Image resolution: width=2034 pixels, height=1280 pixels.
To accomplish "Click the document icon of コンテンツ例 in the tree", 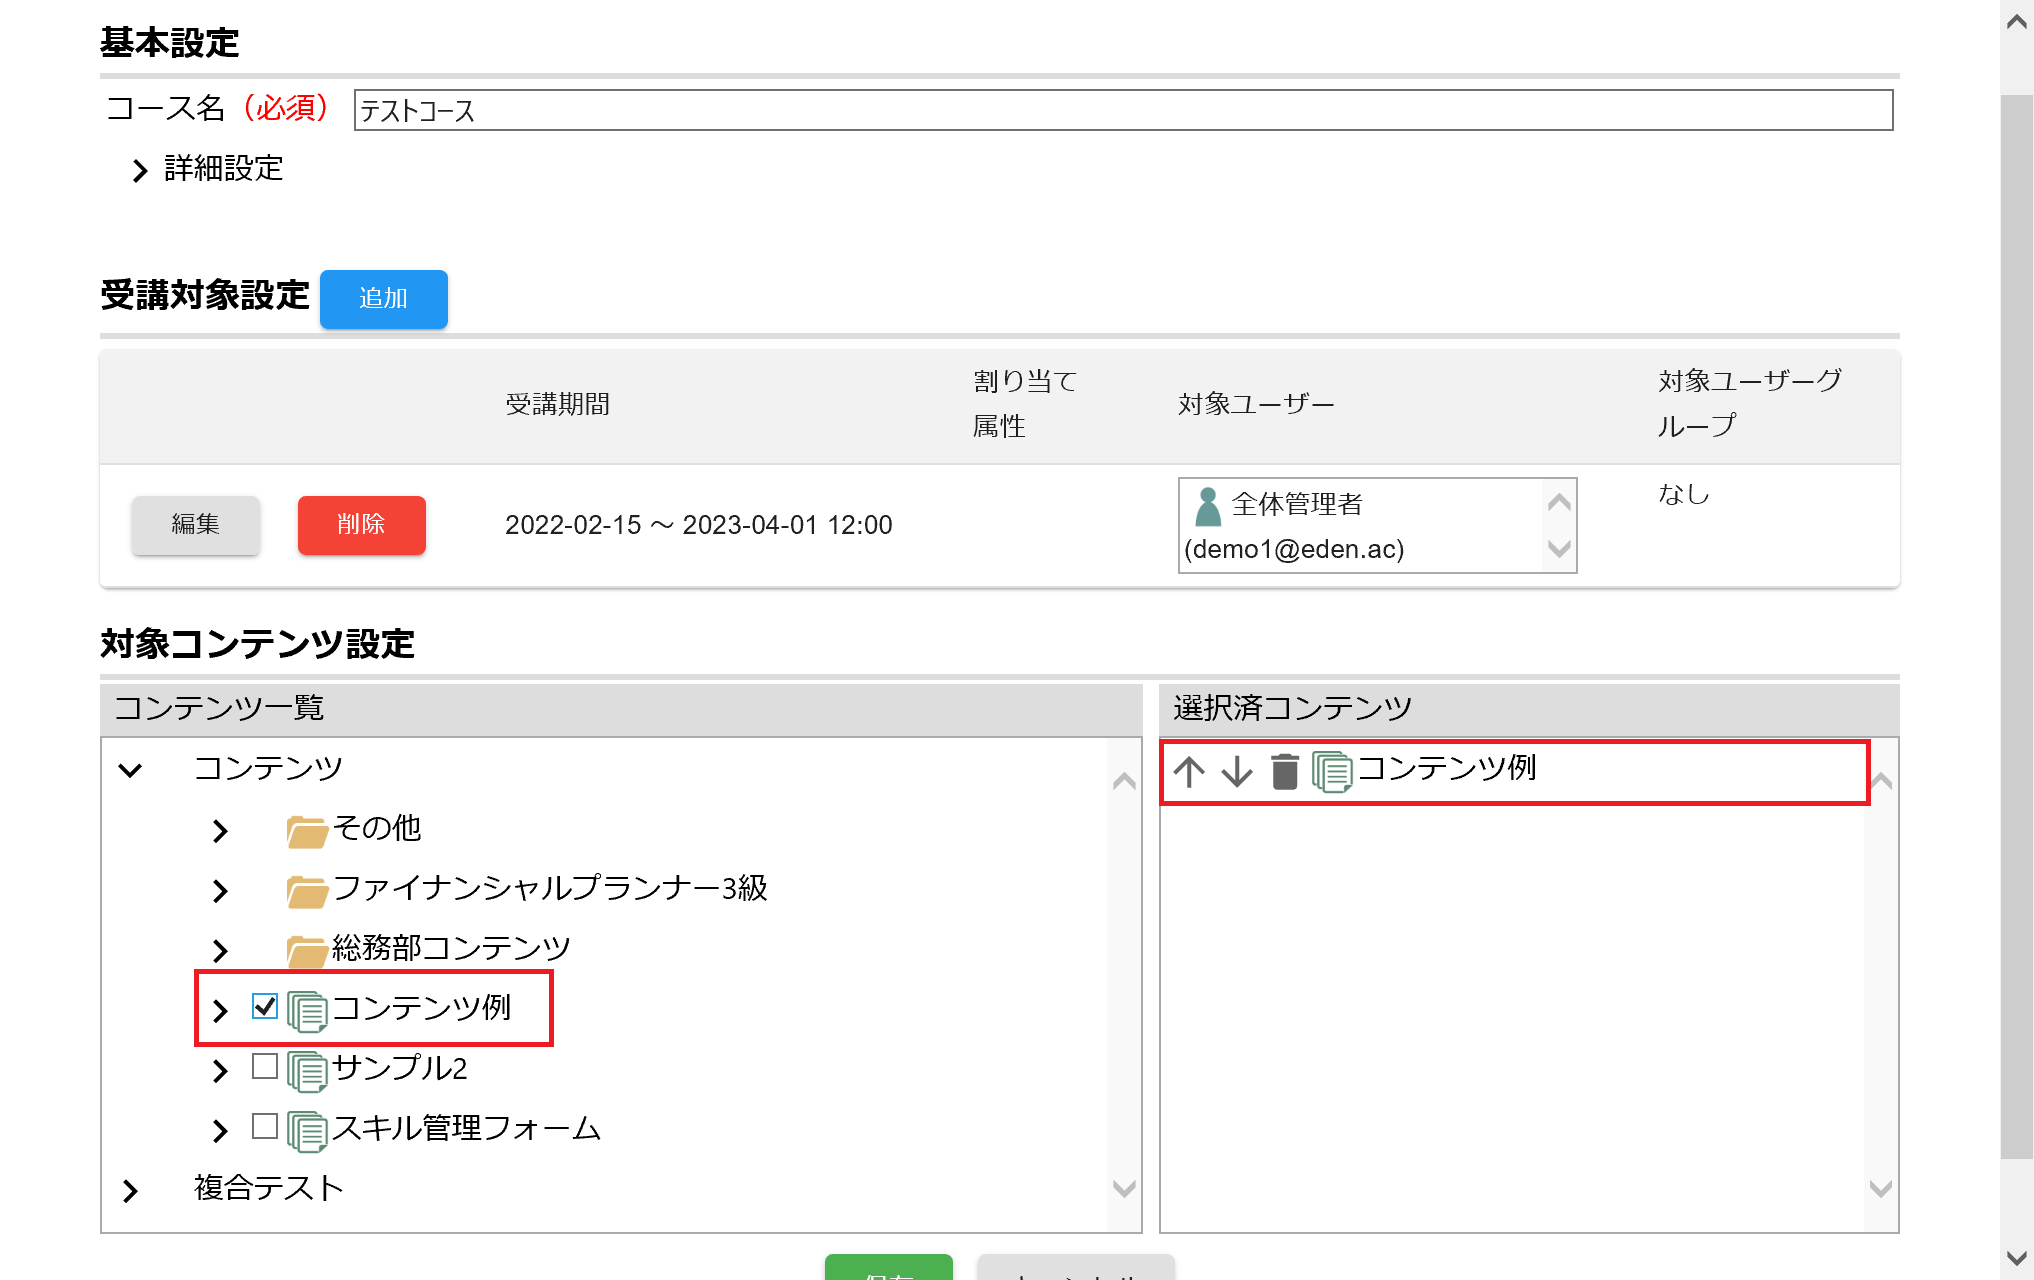I will point(307,1011).
